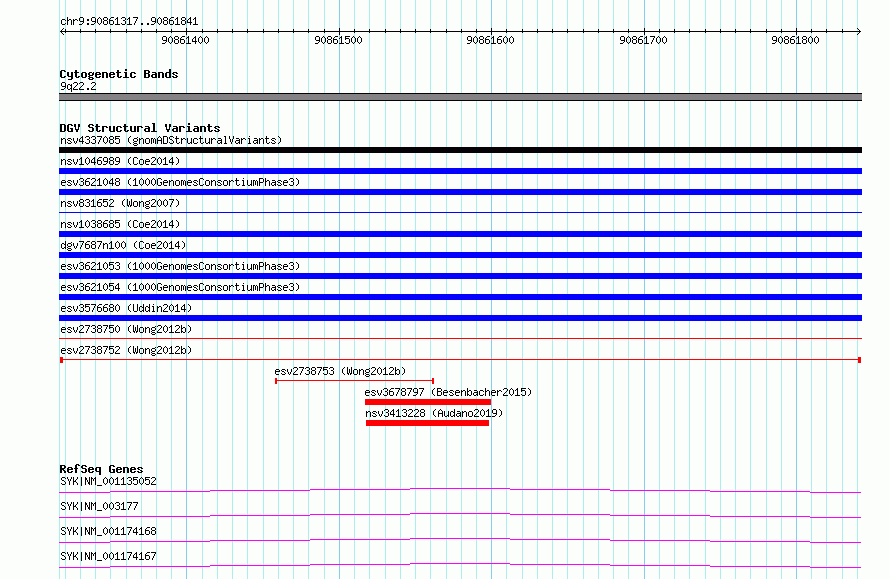Click the 90861800 ruler tick label
This screenshot has width=890, height=579.
(795, 40)
